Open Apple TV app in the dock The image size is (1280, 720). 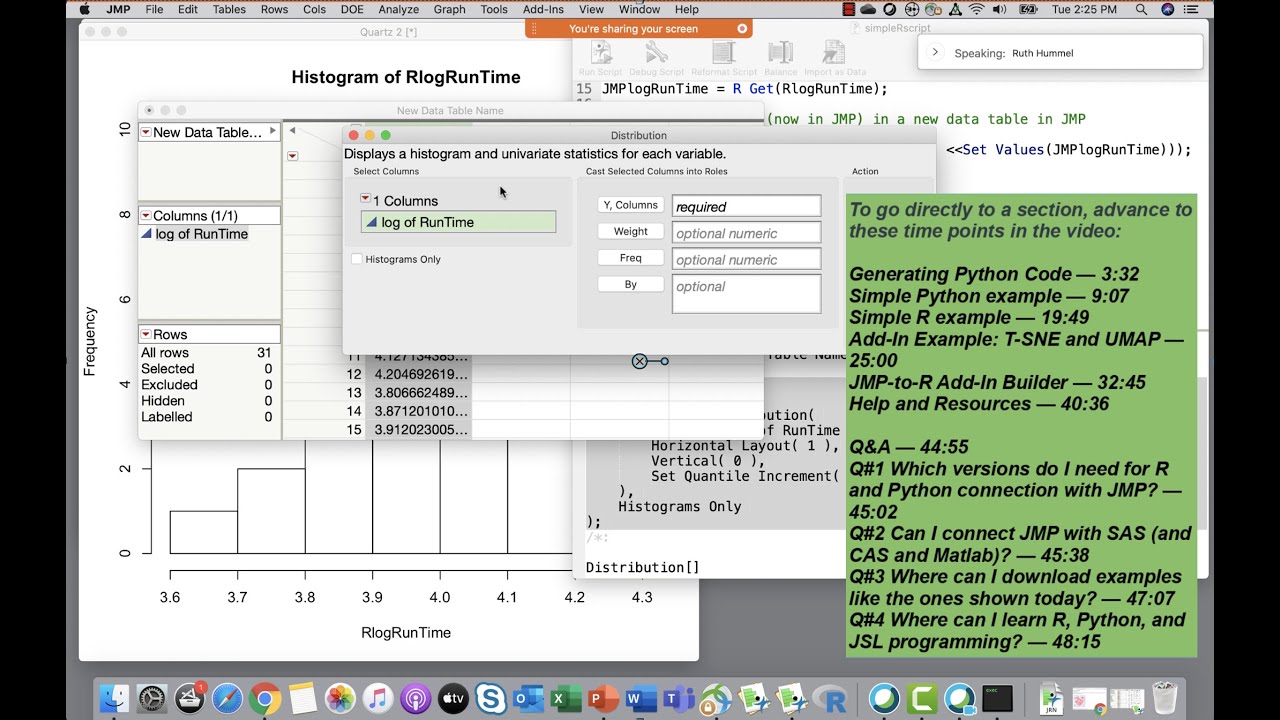tap(453, 698)
